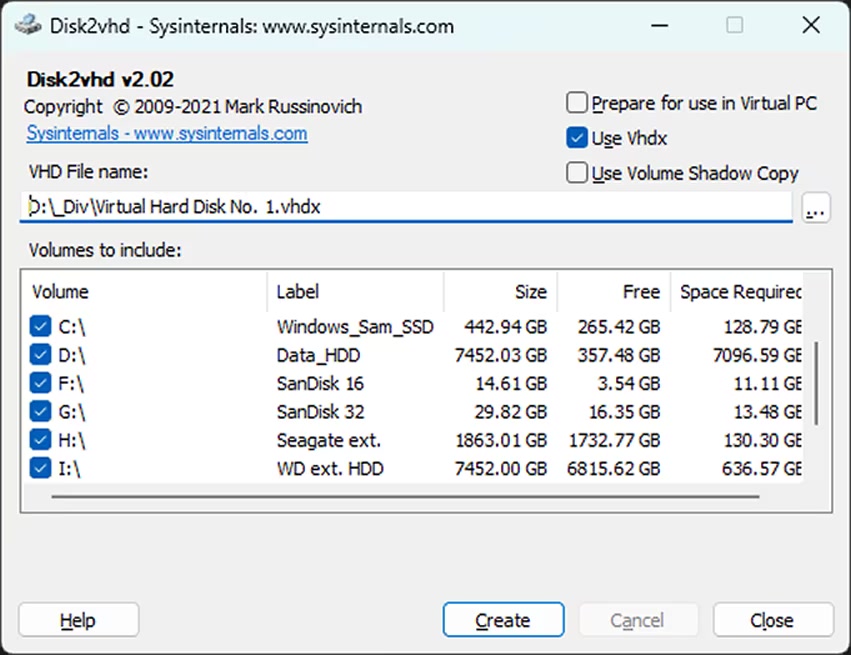Open Help for Disk2vhd
The image size is (851, 655).
(x=78, y=620)
